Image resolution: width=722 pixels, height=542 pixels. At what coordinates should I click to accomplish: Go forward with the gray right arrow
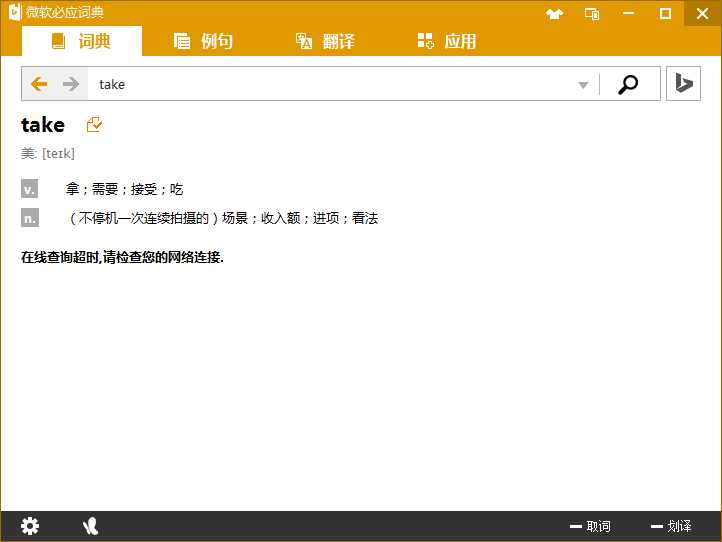tap(70, 84)
